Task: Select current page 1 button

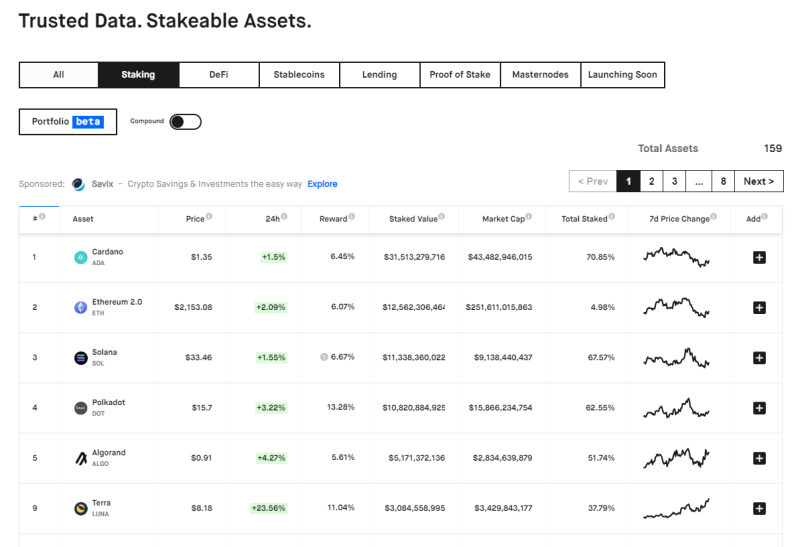Action: 629,181
